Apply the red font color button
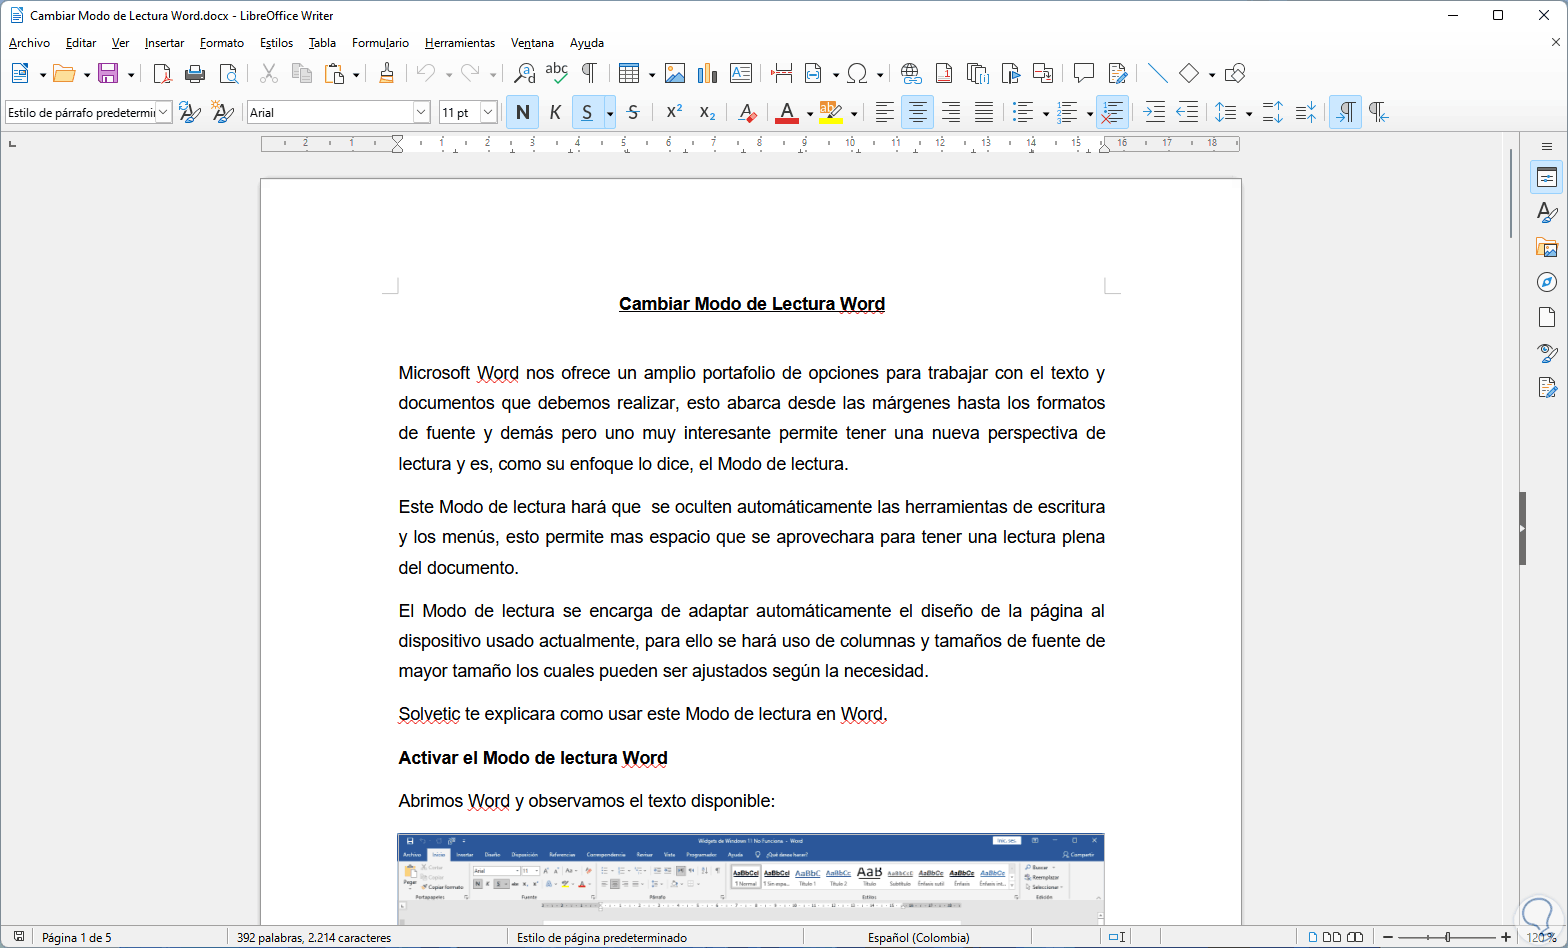 pyautogui.click(x=787, y=113)
